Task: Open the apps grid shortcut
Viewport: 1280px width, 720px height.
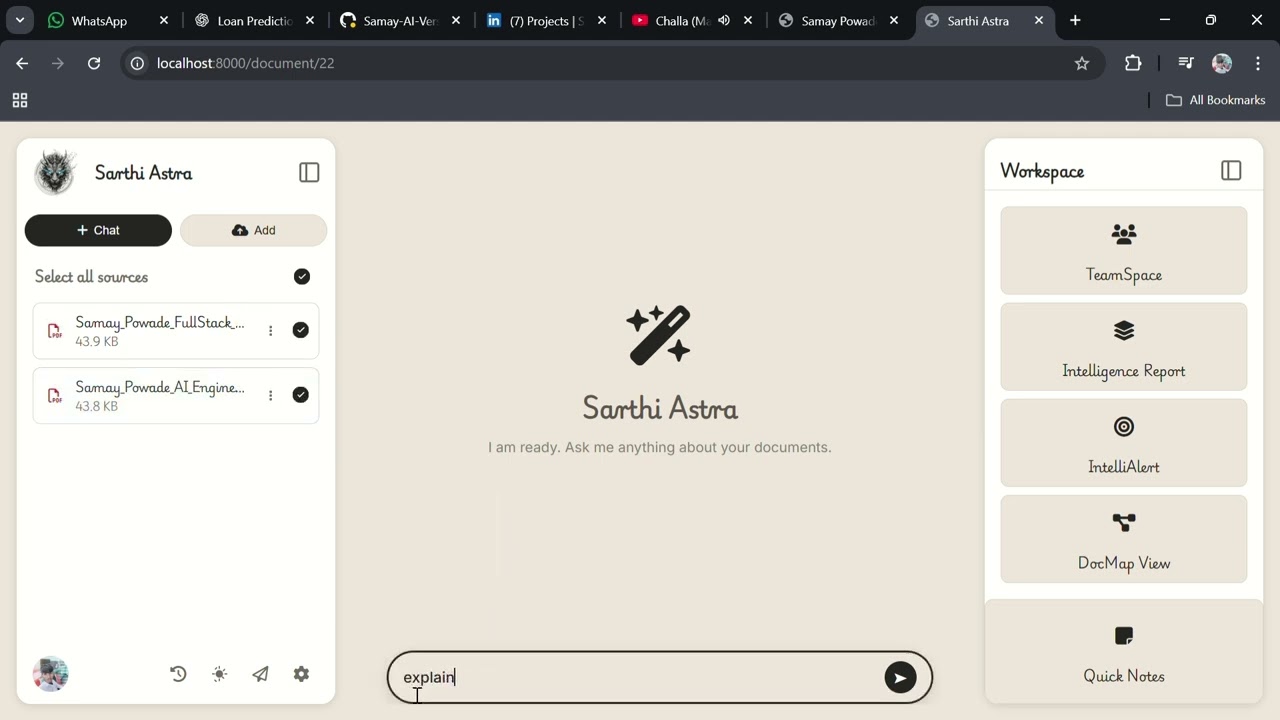Action: point(19,100)
